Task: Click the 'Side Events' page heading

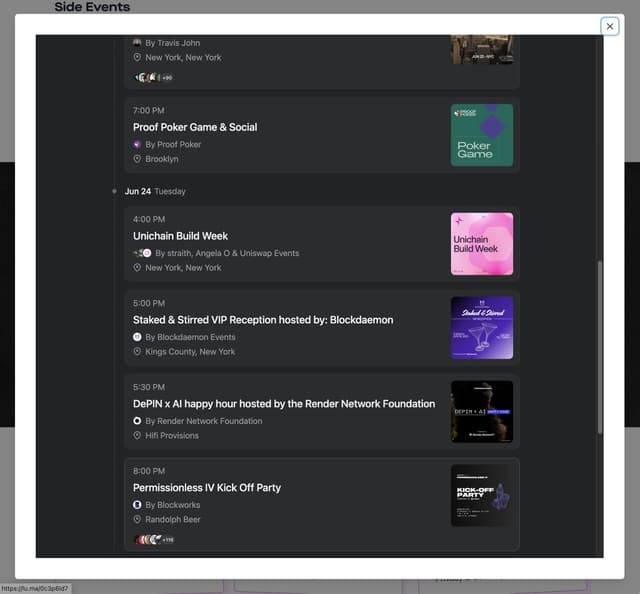Action: click(92, 7)
